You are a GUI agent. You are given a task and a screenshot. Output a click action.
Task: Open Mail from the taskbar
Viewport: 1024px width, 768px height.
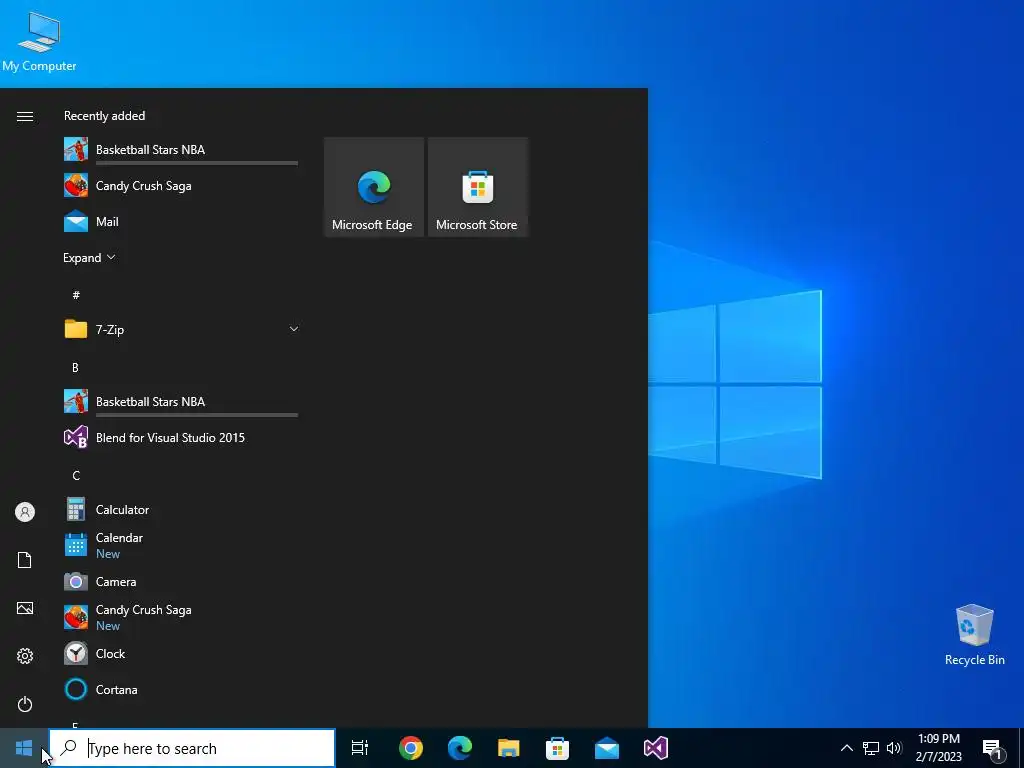[607, 748]
